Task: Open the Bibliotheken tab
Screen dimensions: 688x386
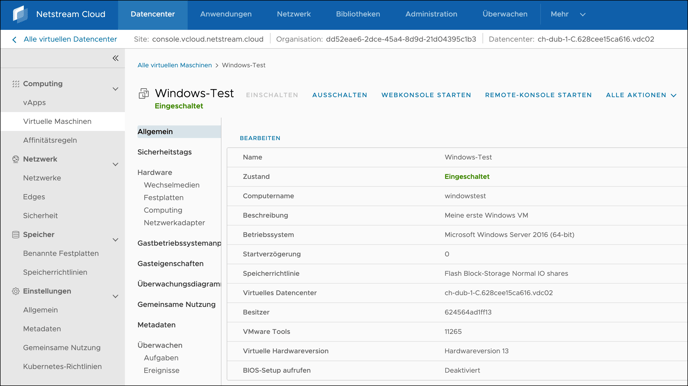Action: (x=358, y=14)
